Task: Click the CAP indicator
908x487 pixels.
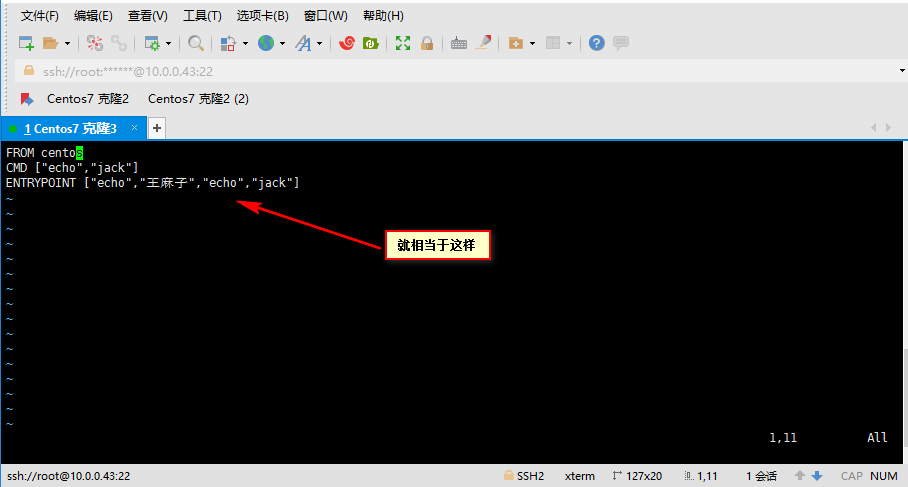Action: pyautogui.click(x=852, y=476)
